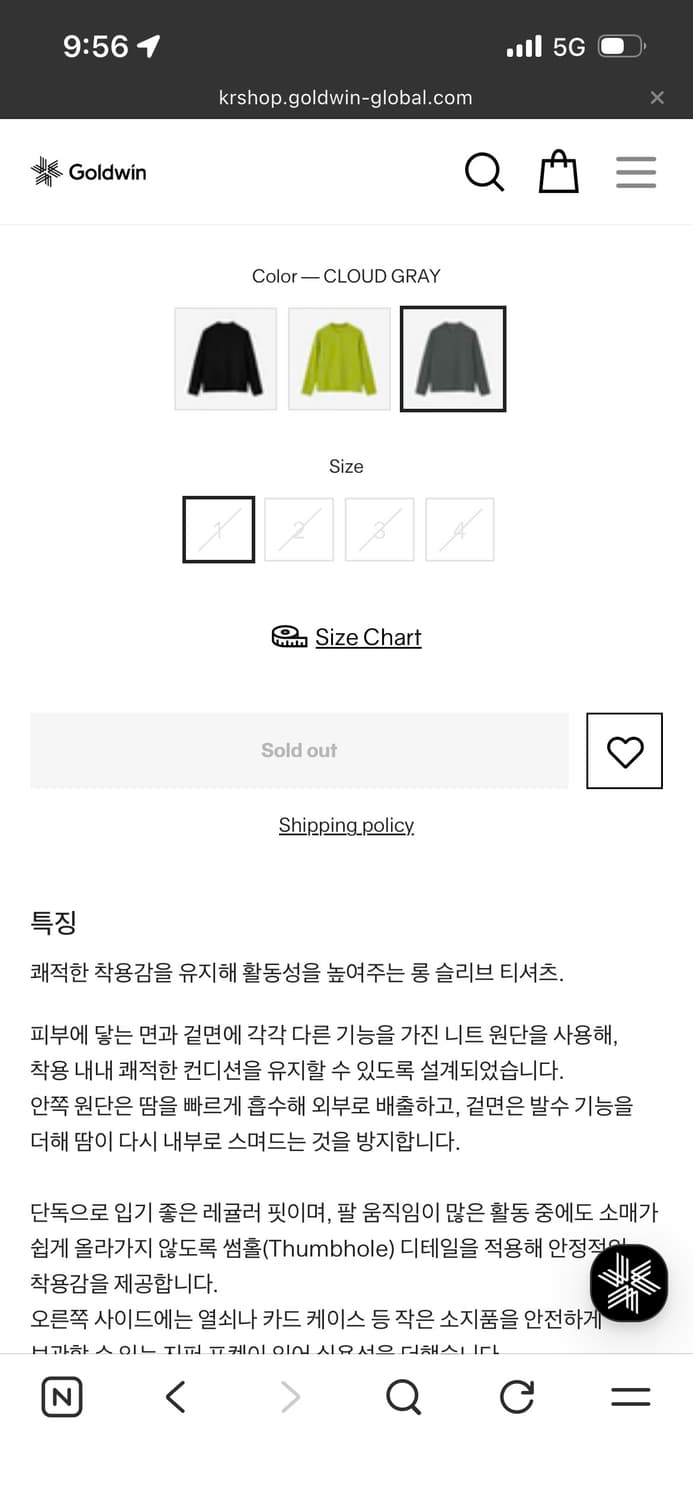View the Shipping policy

346,825
